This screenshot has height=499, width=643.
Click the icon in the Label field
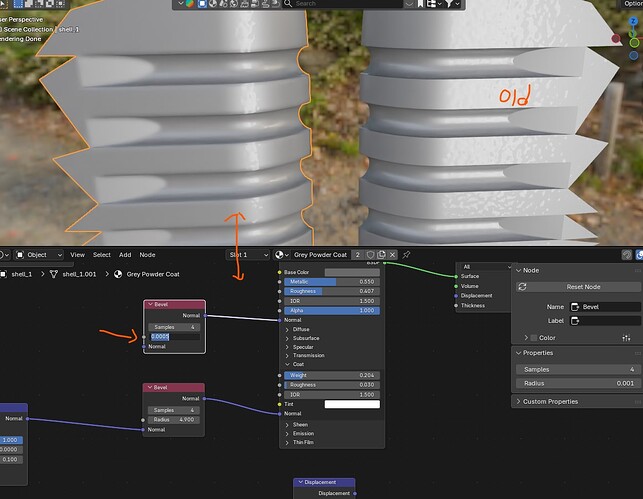click(575, 321)
